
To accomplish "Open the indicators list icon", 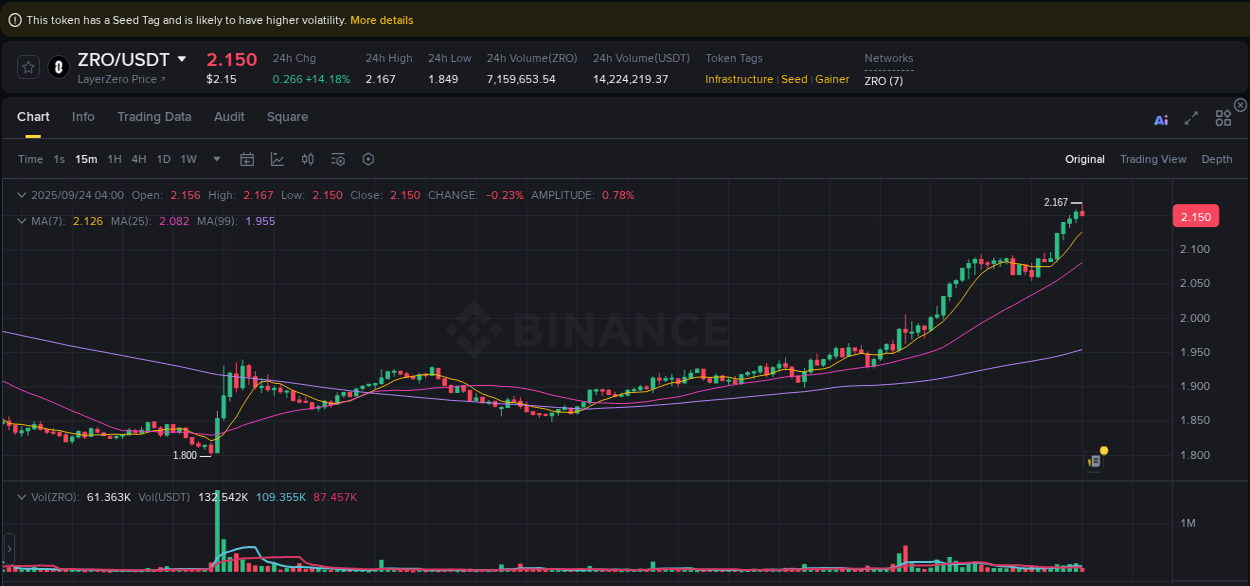I will coord(337,159).
